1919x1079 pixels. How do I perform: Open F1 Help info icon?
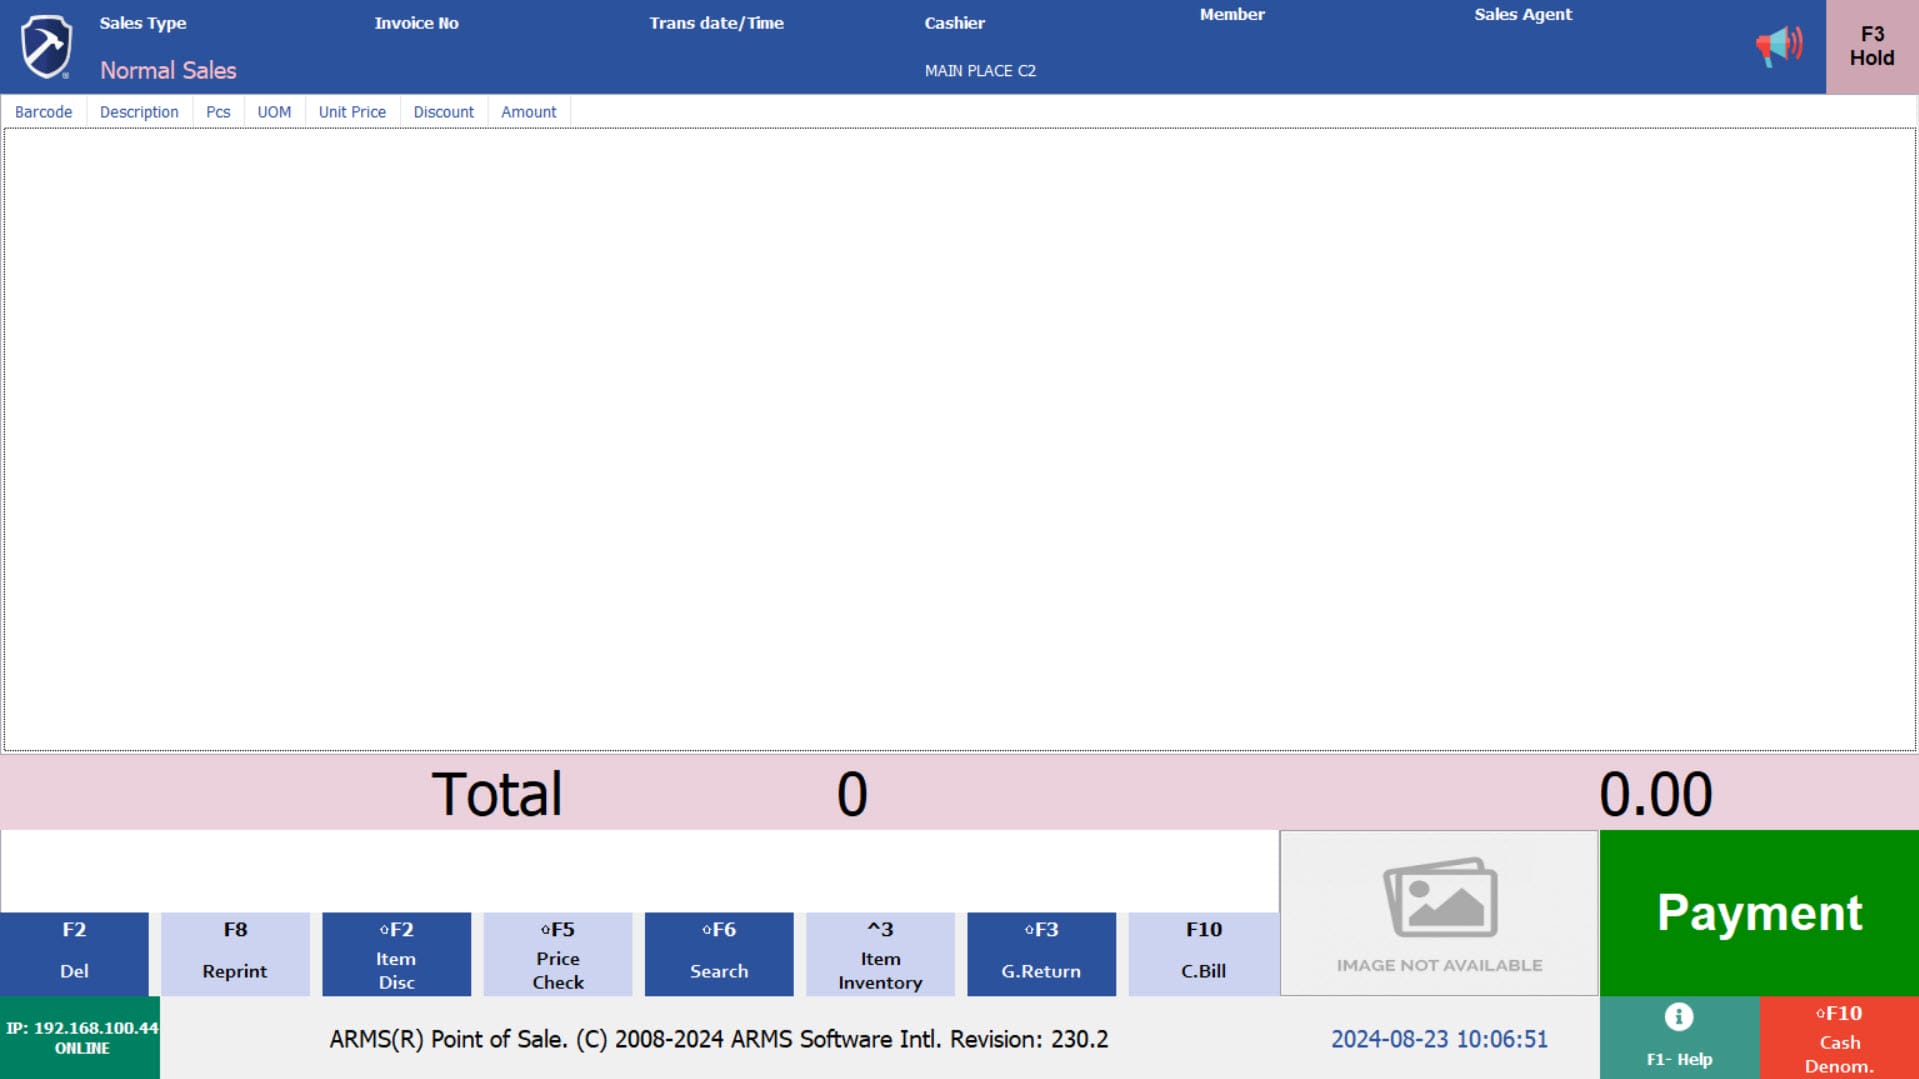(1678, 1018)
